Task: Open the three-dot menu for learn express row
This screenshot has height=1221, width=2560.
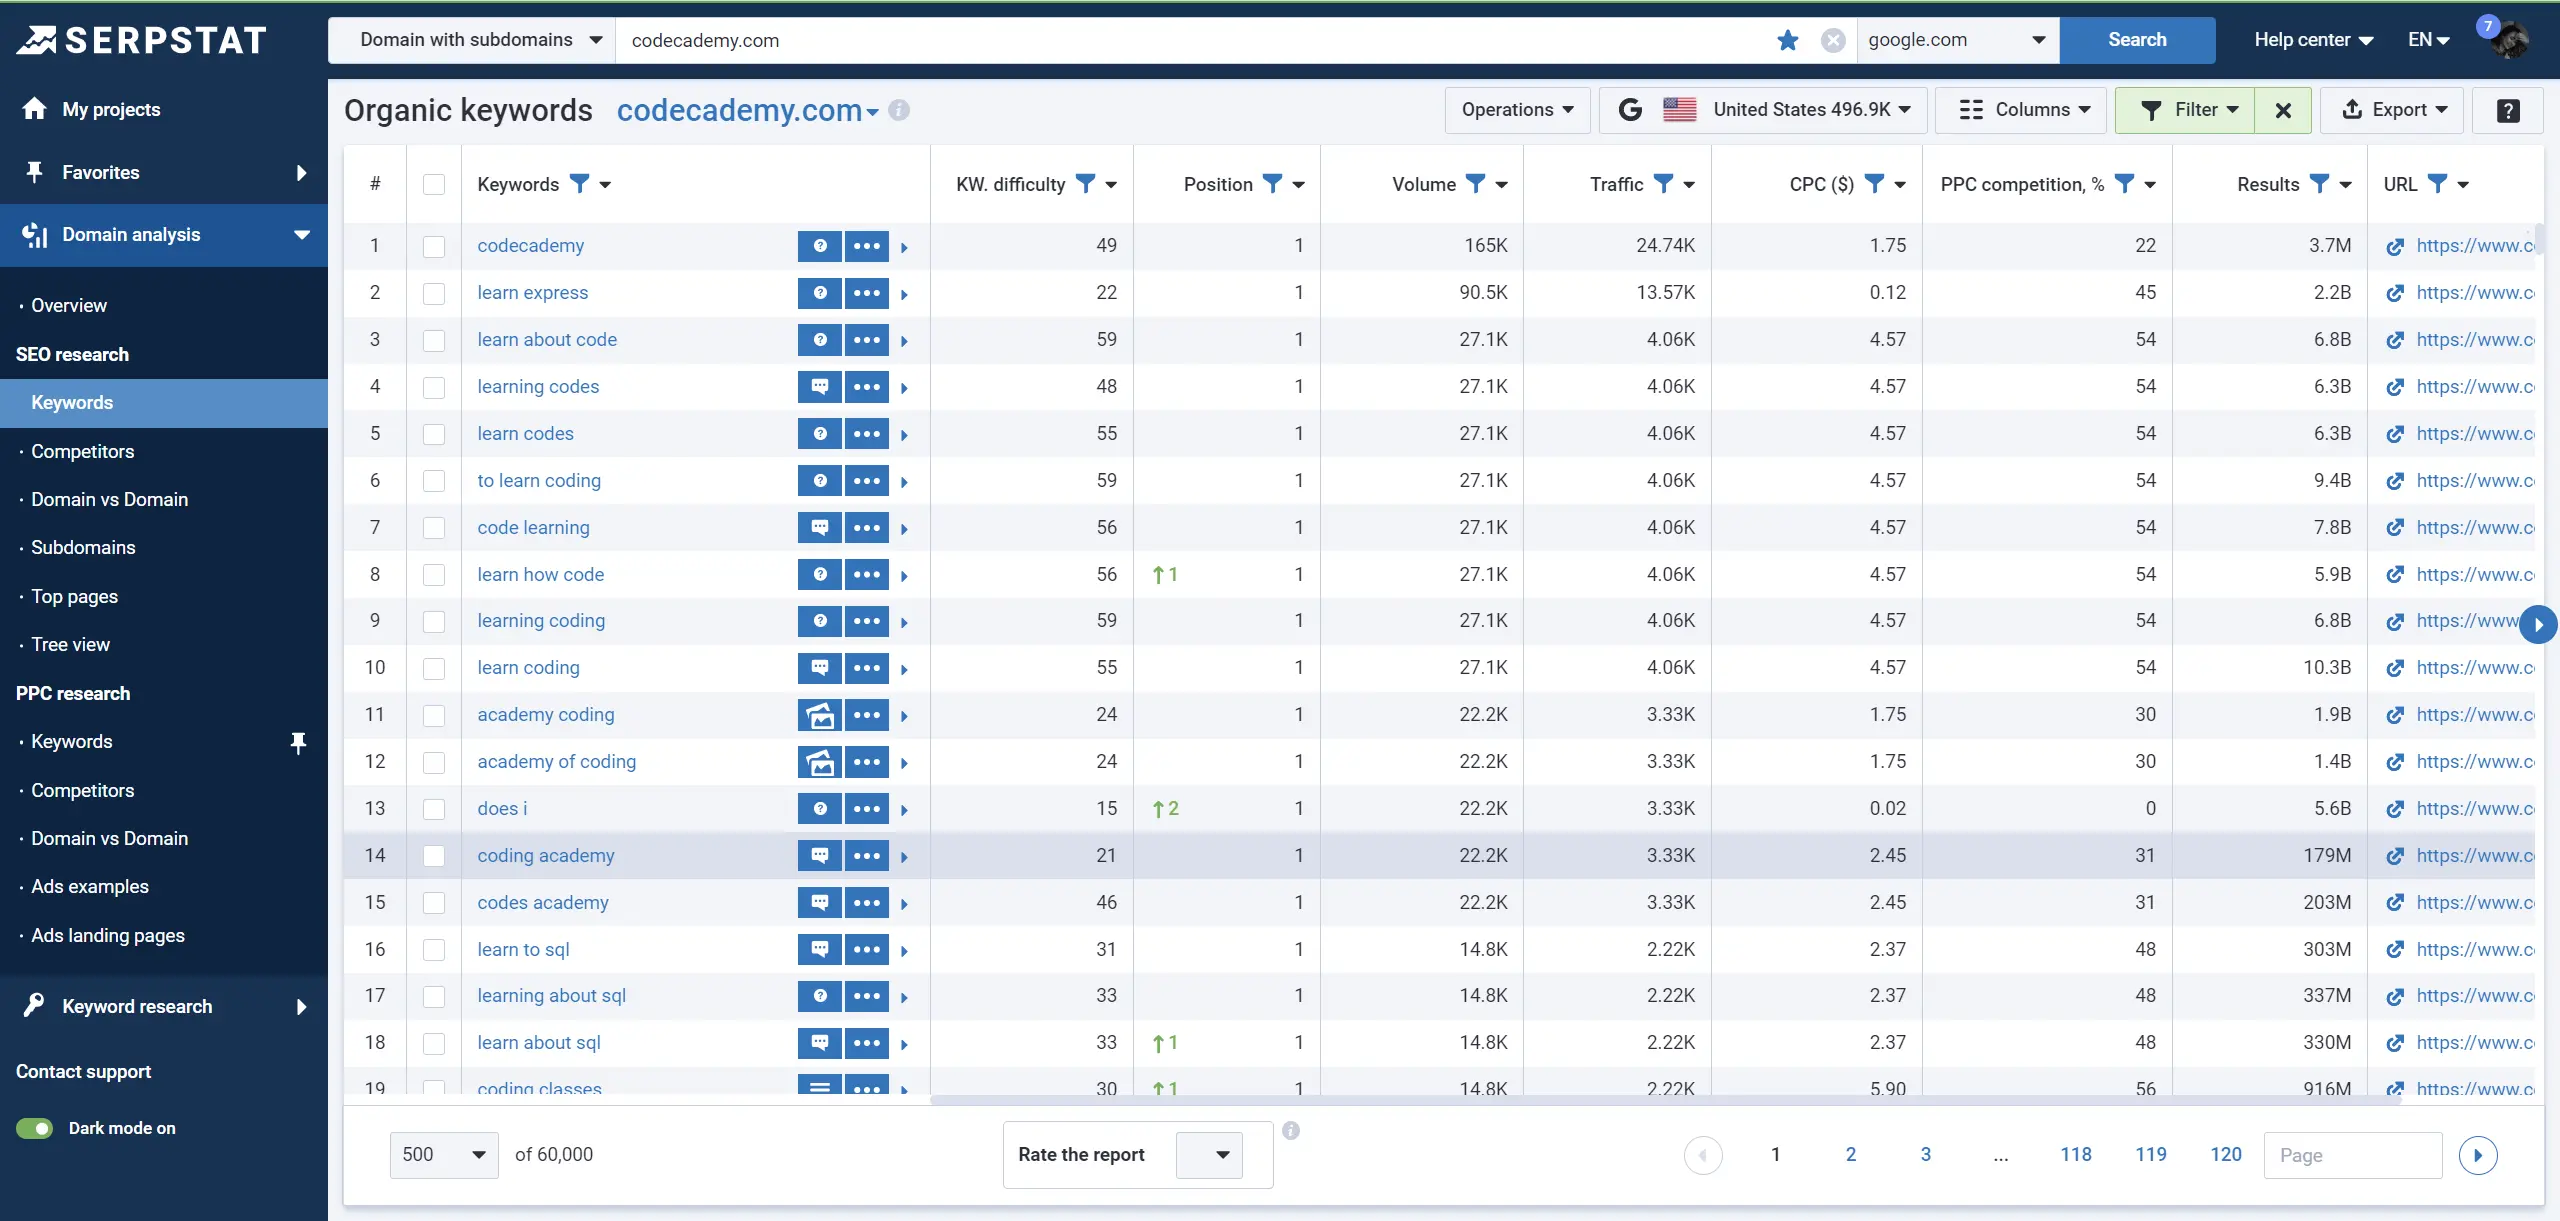Action: [868, 293]
